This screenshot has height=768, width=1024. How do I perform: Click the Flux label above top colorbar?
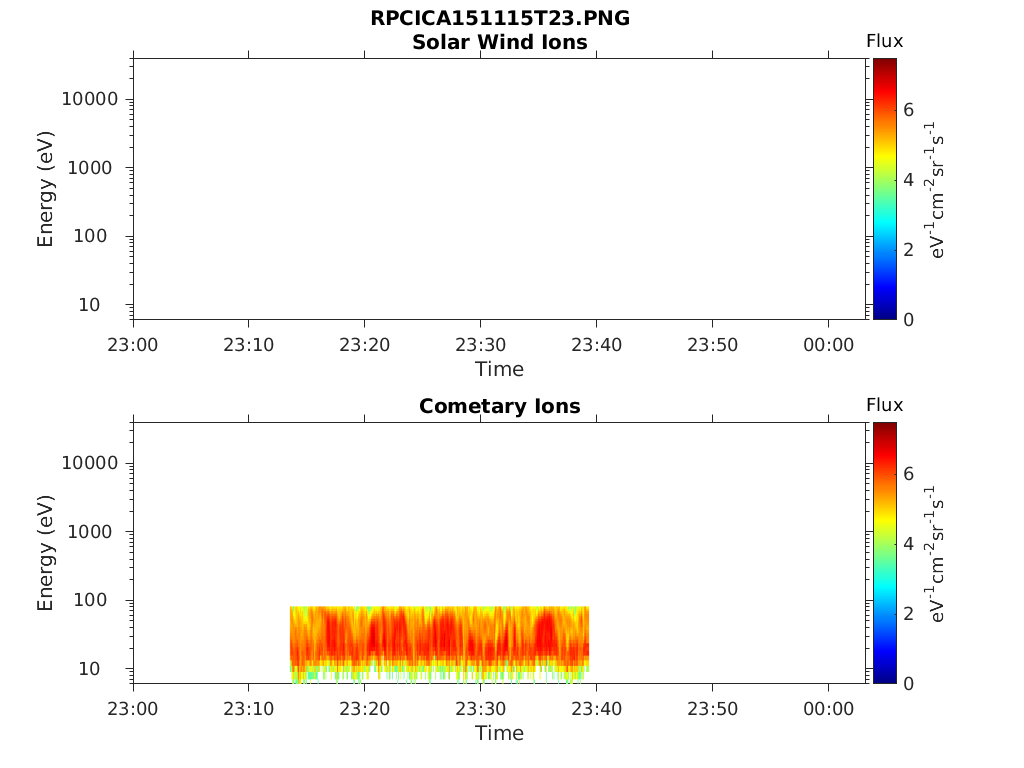(884, 41)
